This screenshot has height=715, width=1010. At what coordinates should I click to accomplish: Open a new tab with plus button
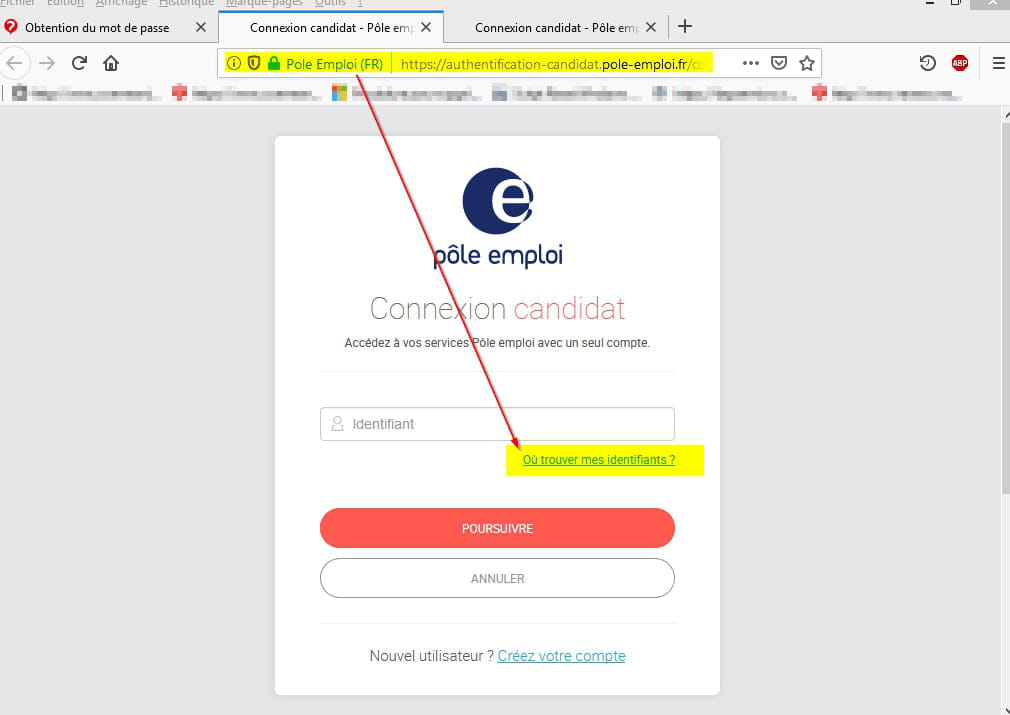click(685, 26)
